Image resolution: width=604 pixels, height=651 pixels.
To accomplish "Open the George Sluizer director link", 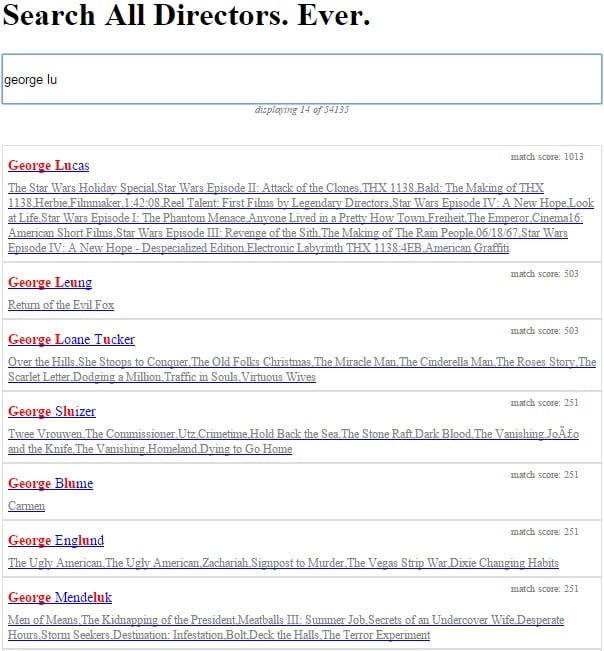I will click(x=52, y=412).
